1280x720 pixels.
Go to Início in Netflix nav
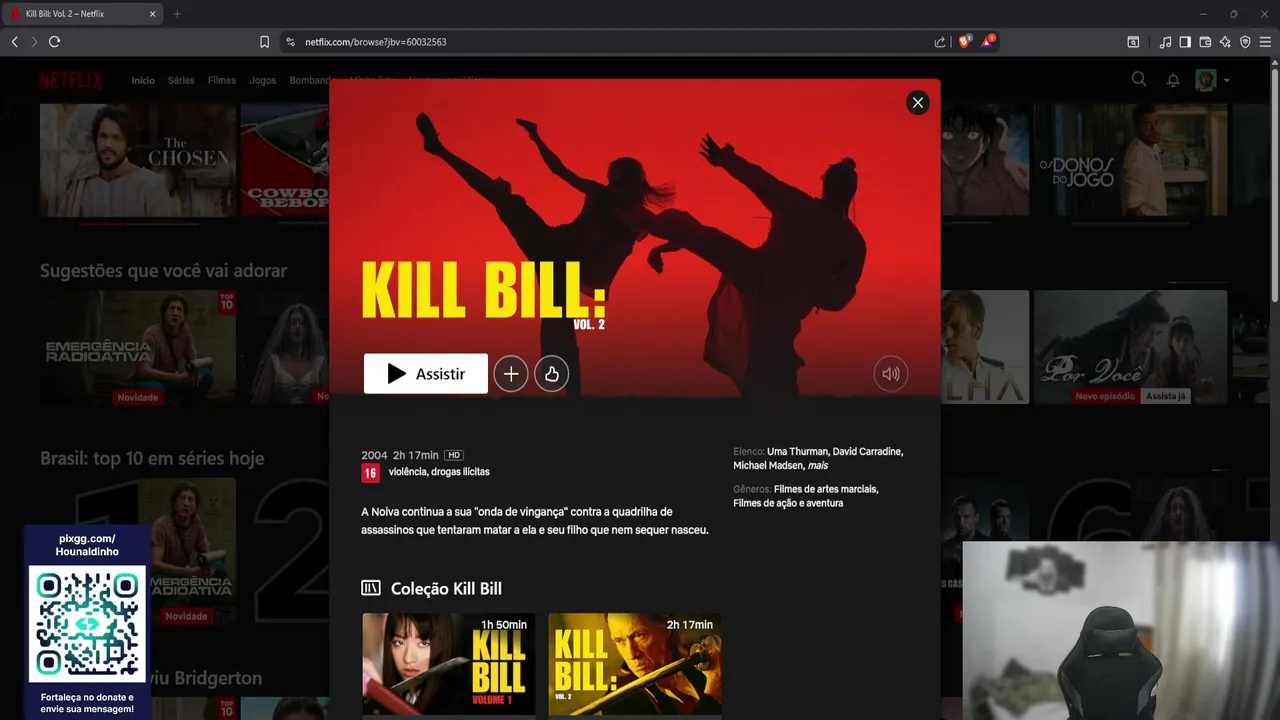(x=143, y=81)
